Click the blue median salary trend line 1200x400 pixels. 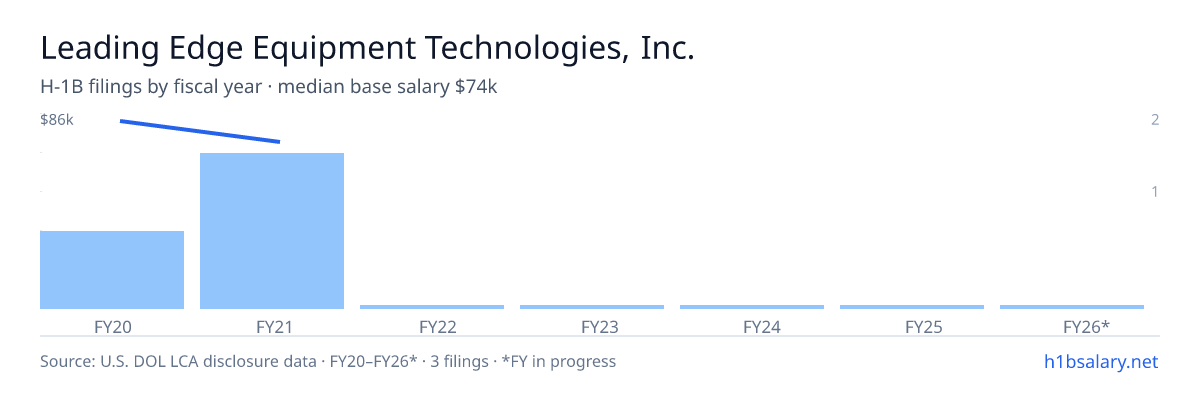(200, 131)
